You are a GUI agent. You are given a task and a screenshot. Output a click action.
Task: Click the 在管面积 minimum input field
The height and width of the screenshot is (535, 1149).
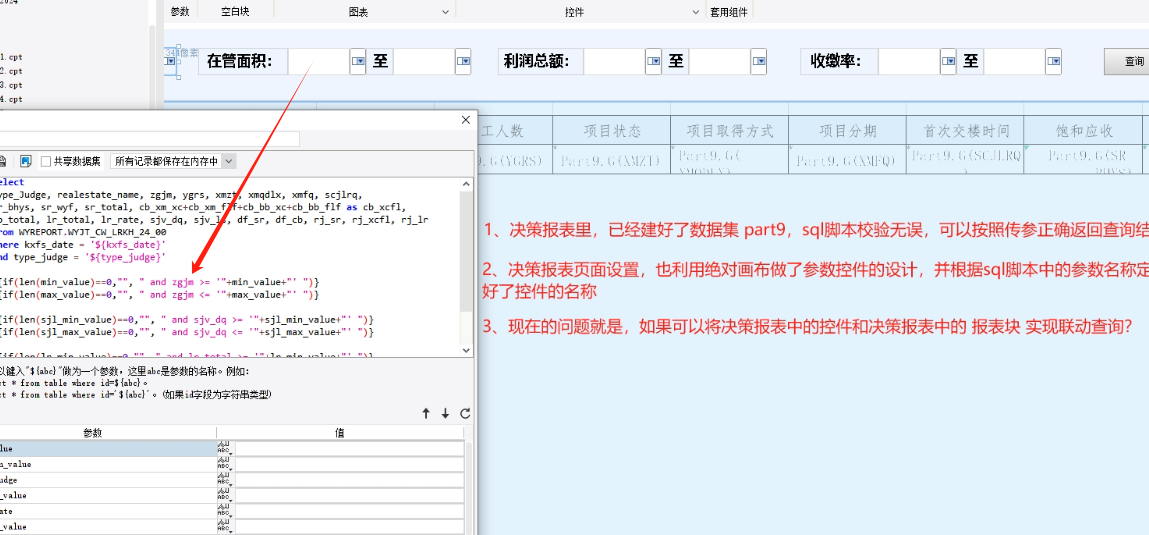click(319, 62)
